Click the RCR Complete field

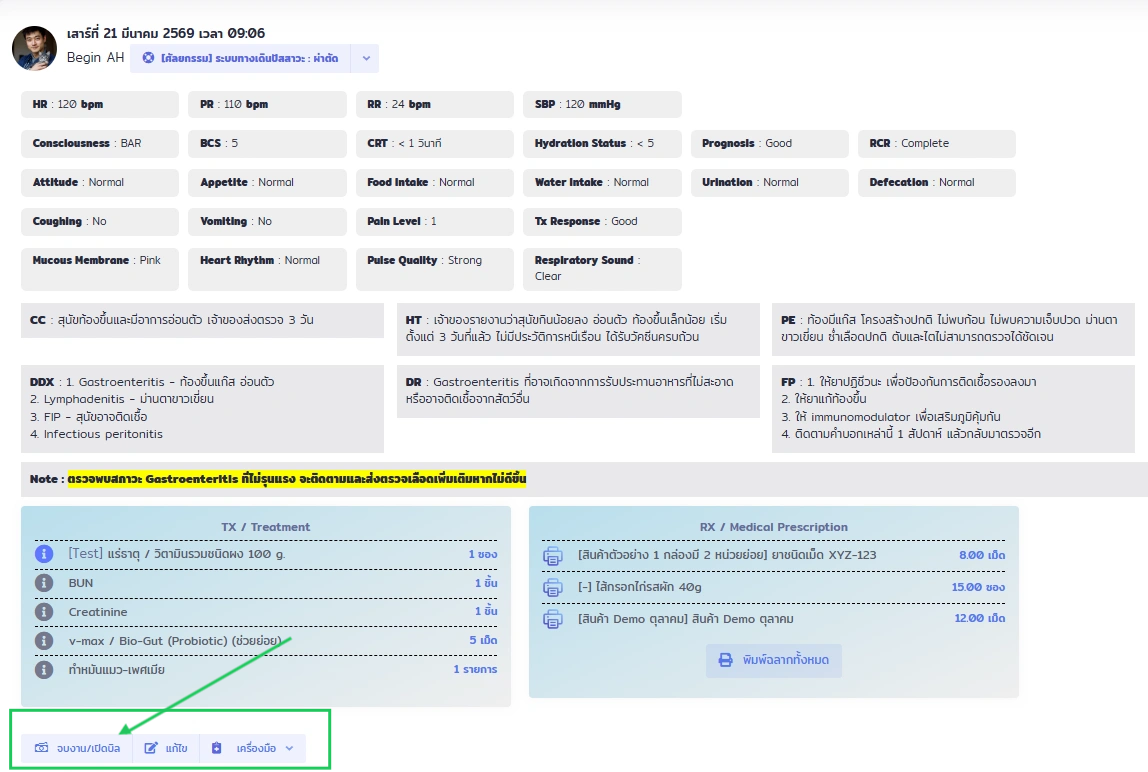(x=936, y=144)
